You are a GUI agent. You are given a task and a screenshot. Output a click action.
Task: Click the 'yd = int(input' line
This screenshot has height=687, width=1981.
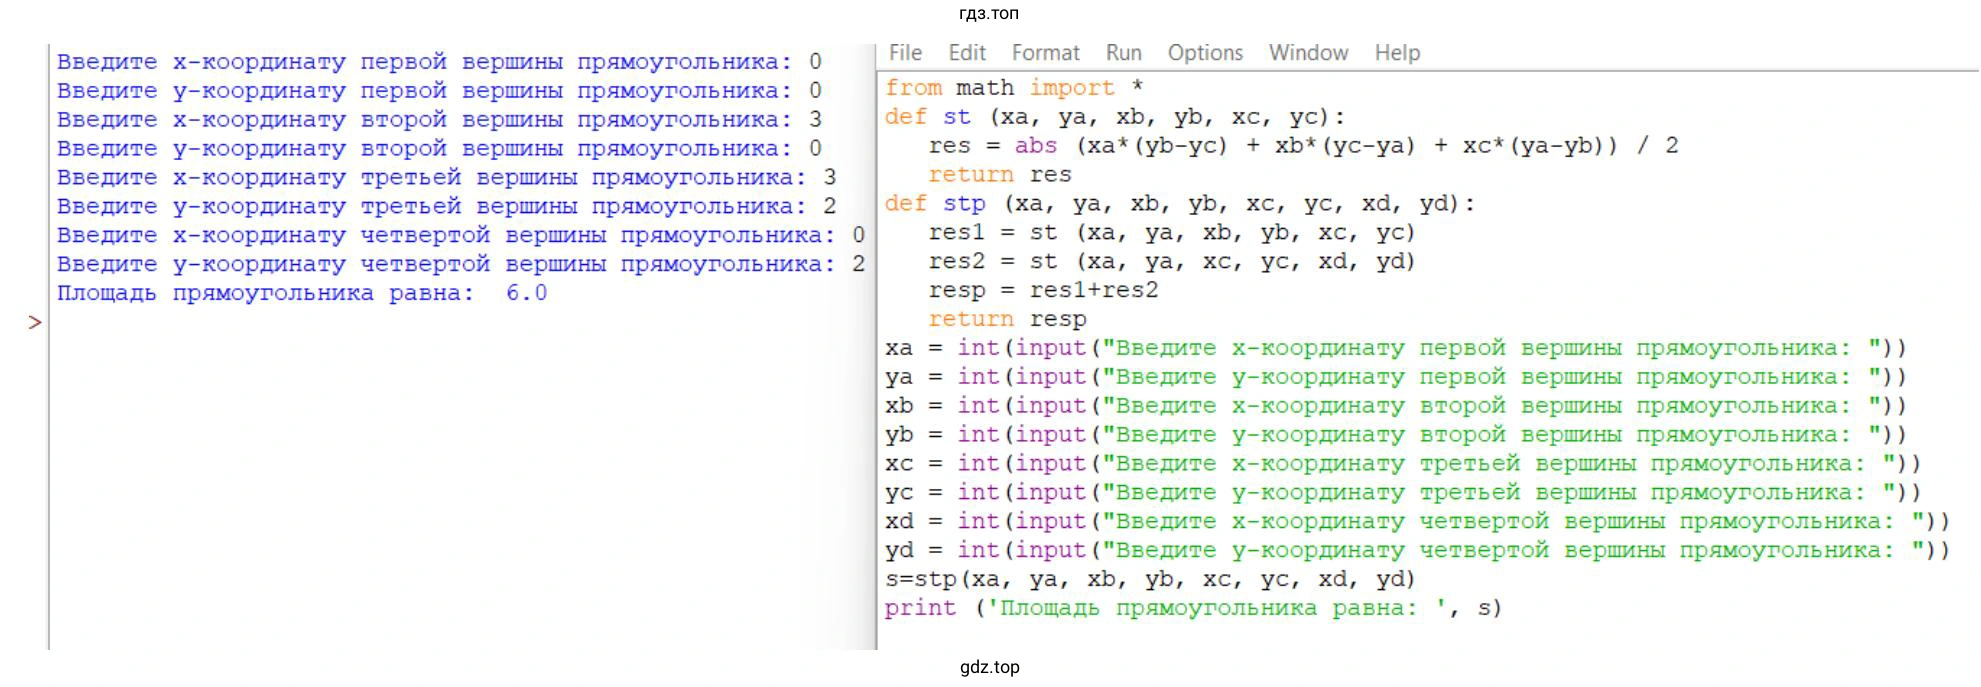point(1417,552)
